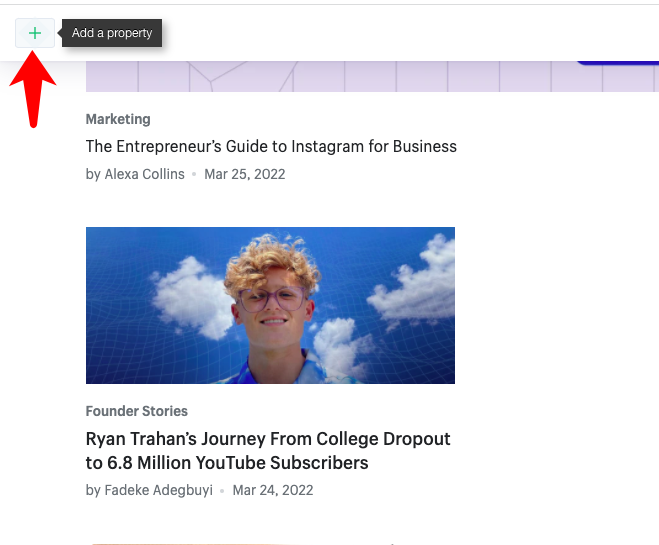
Task: Click the dot separator after Fadeke Adegbuyi
Action: click(x=223, y=490)
